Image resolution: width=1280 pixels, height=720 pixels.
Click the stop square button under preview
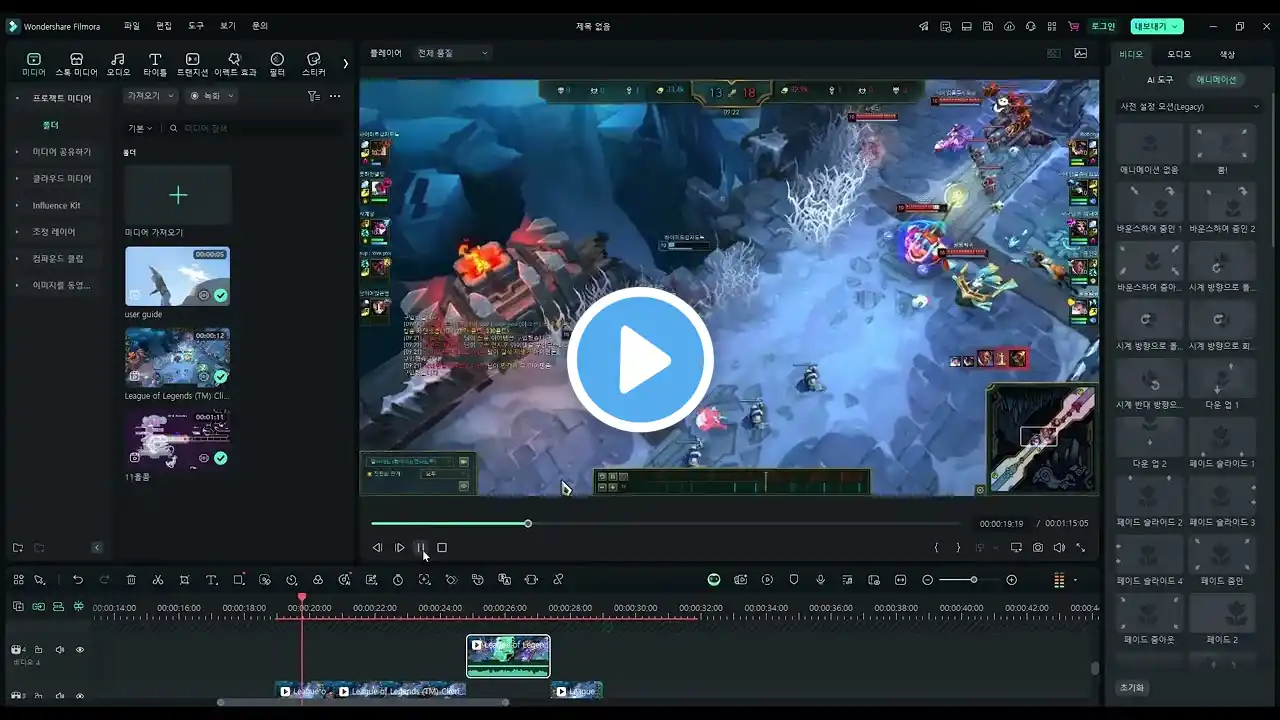pos(442,548)
